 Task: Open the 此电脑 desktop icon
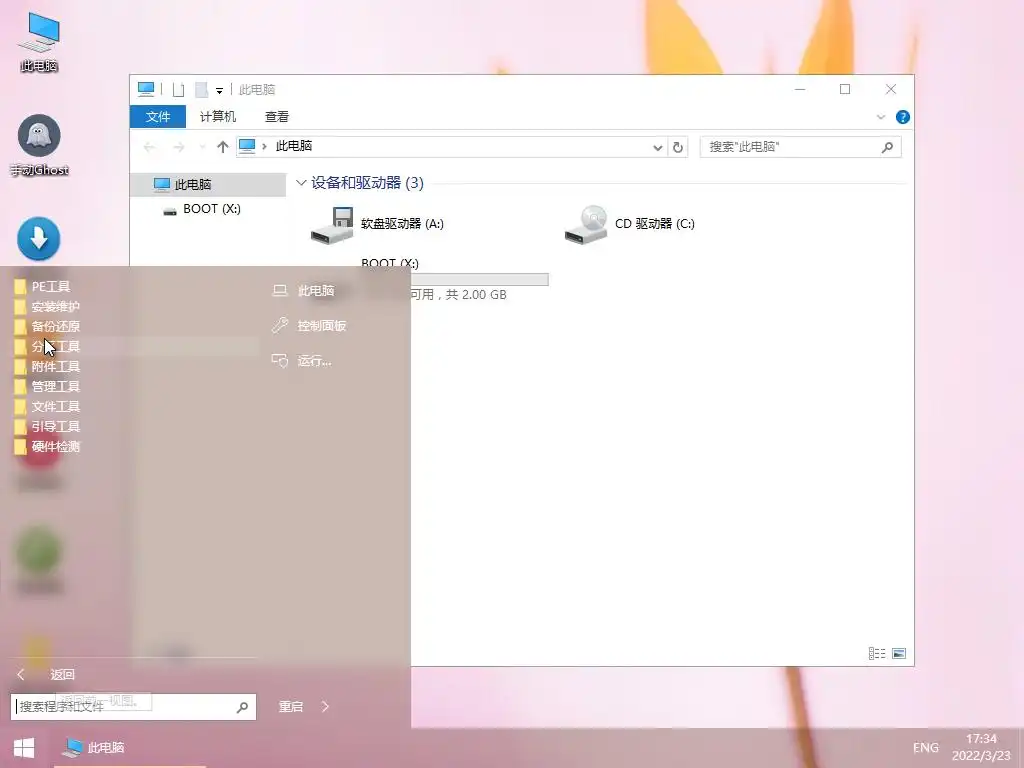(39, 41)
